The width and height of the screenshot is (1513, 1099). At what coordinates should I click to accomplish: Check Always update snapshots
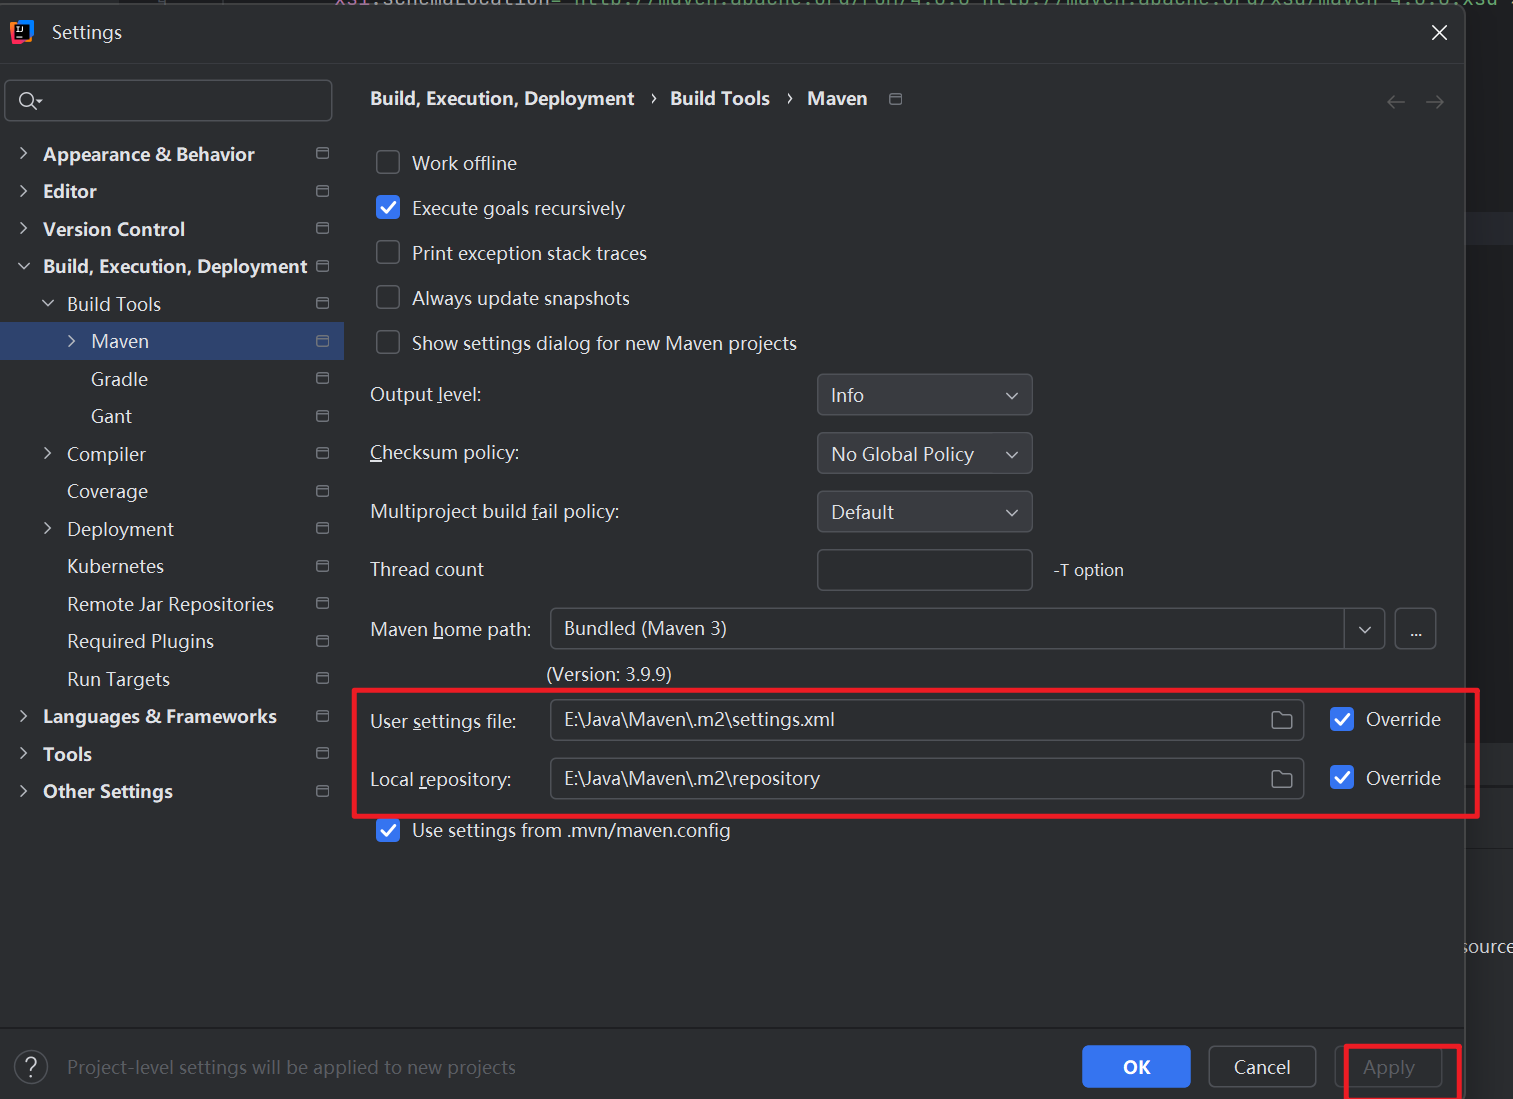[x=388, y=298]
